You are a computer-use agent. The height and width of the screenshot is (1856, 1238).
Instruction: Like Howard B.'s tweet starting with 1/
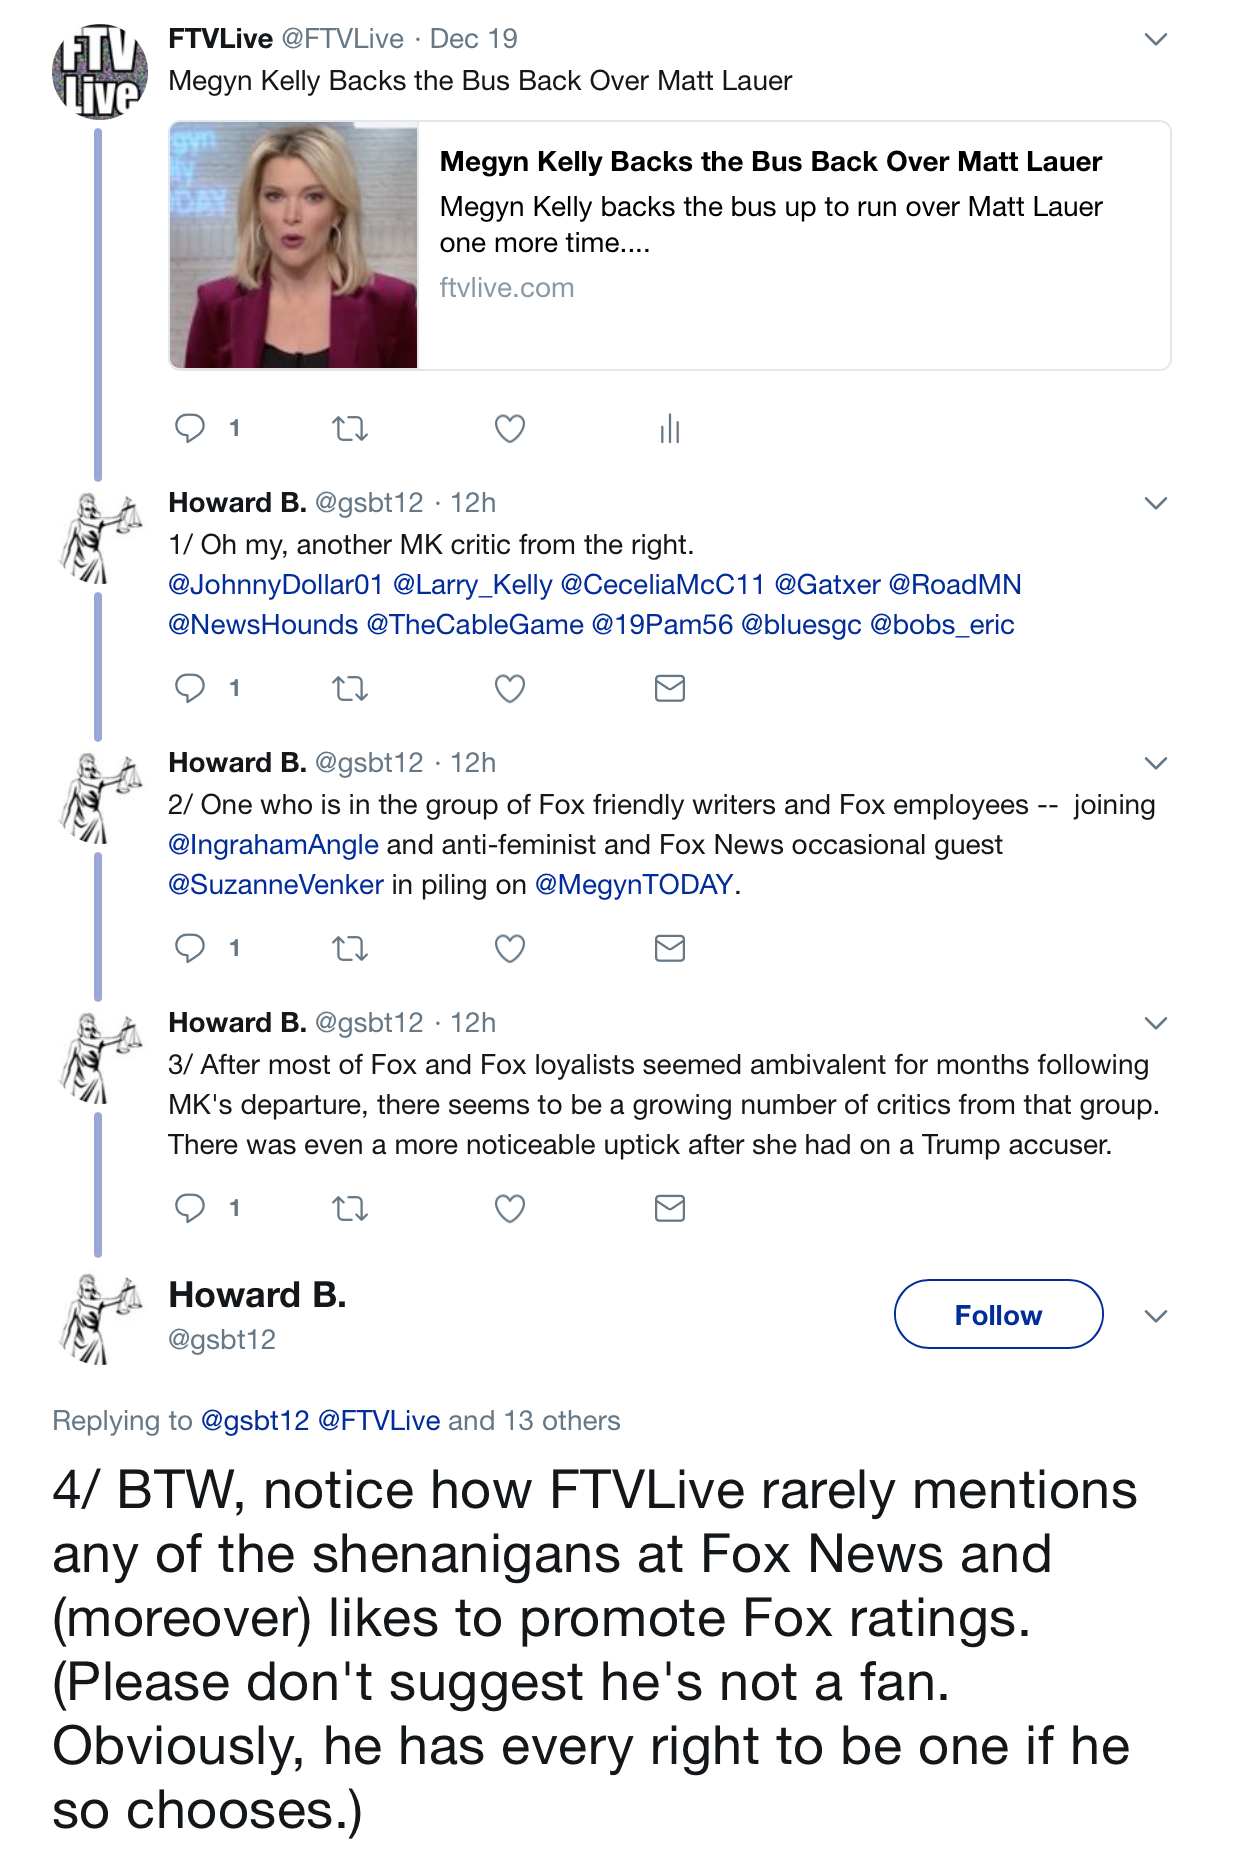pyautogui.click(x=510, y=688)
